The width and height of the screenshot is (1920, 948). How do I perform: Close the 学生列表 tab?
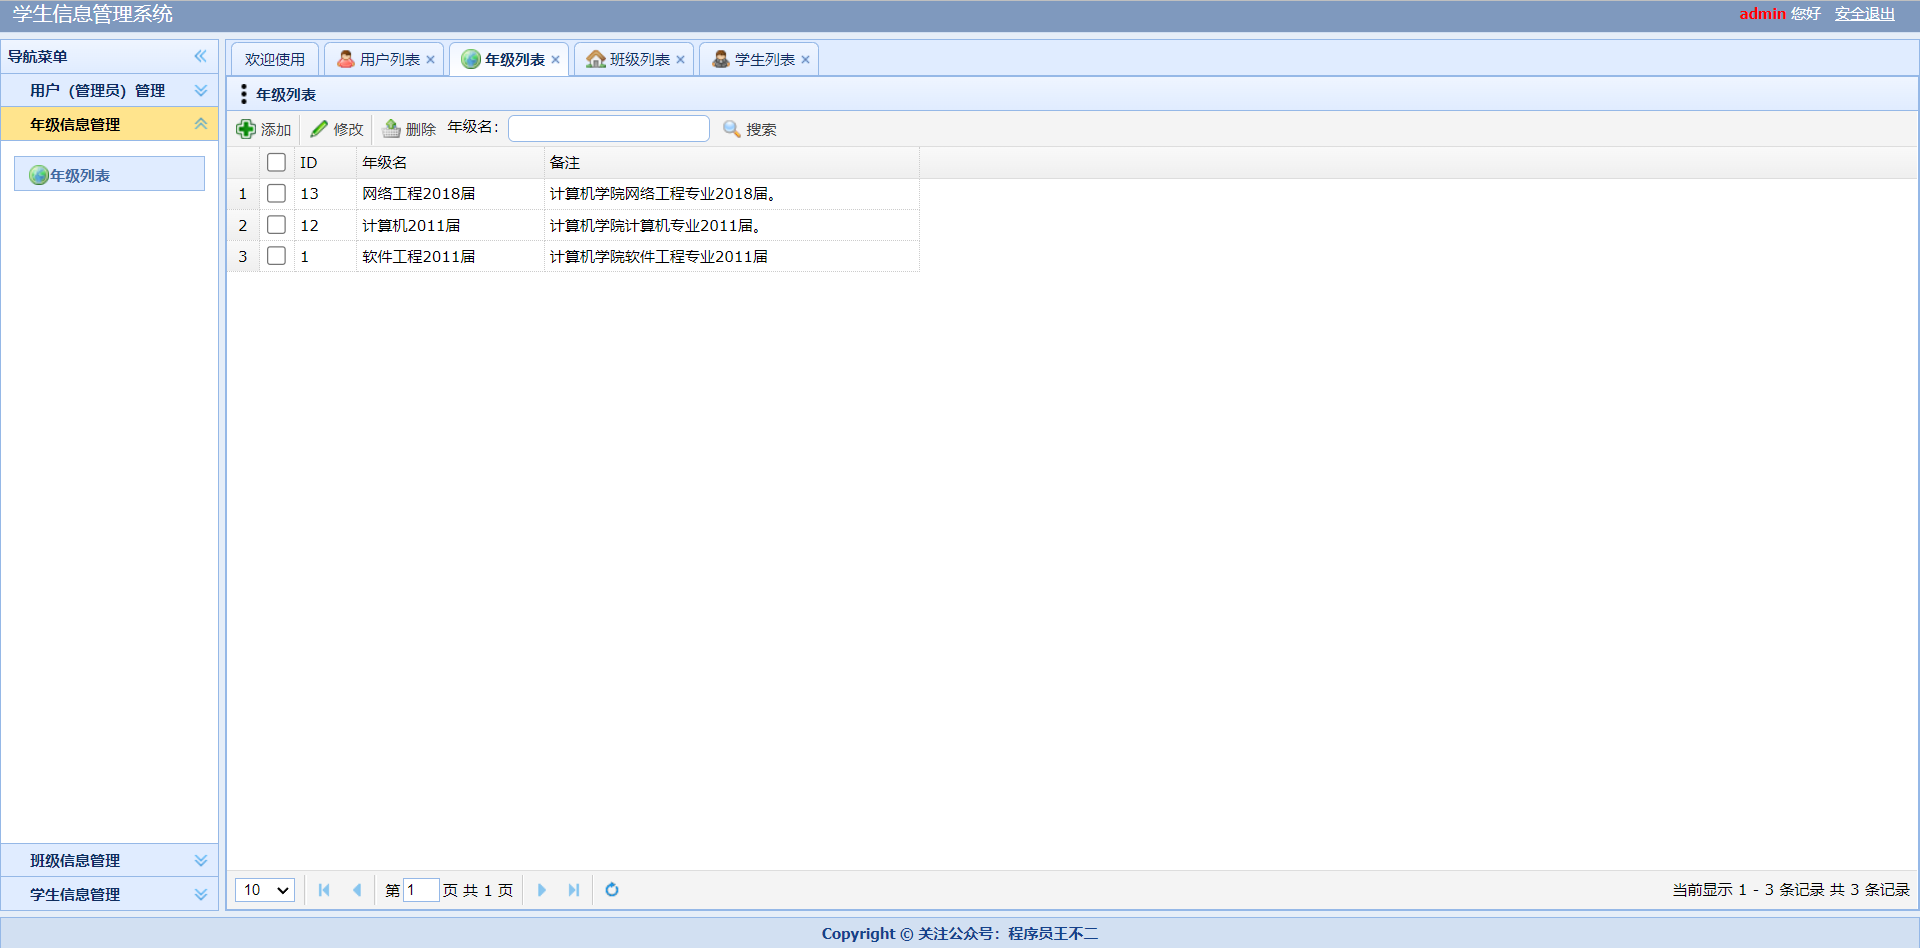click(x=806, y=60)
